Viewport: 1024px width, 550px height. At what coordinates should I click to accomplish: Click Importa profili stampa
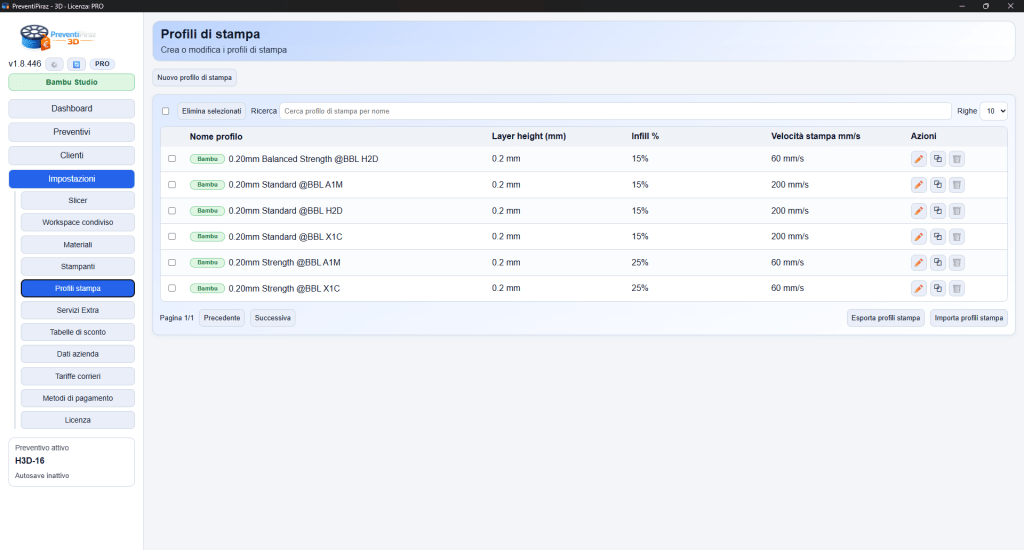click(968, 318)
